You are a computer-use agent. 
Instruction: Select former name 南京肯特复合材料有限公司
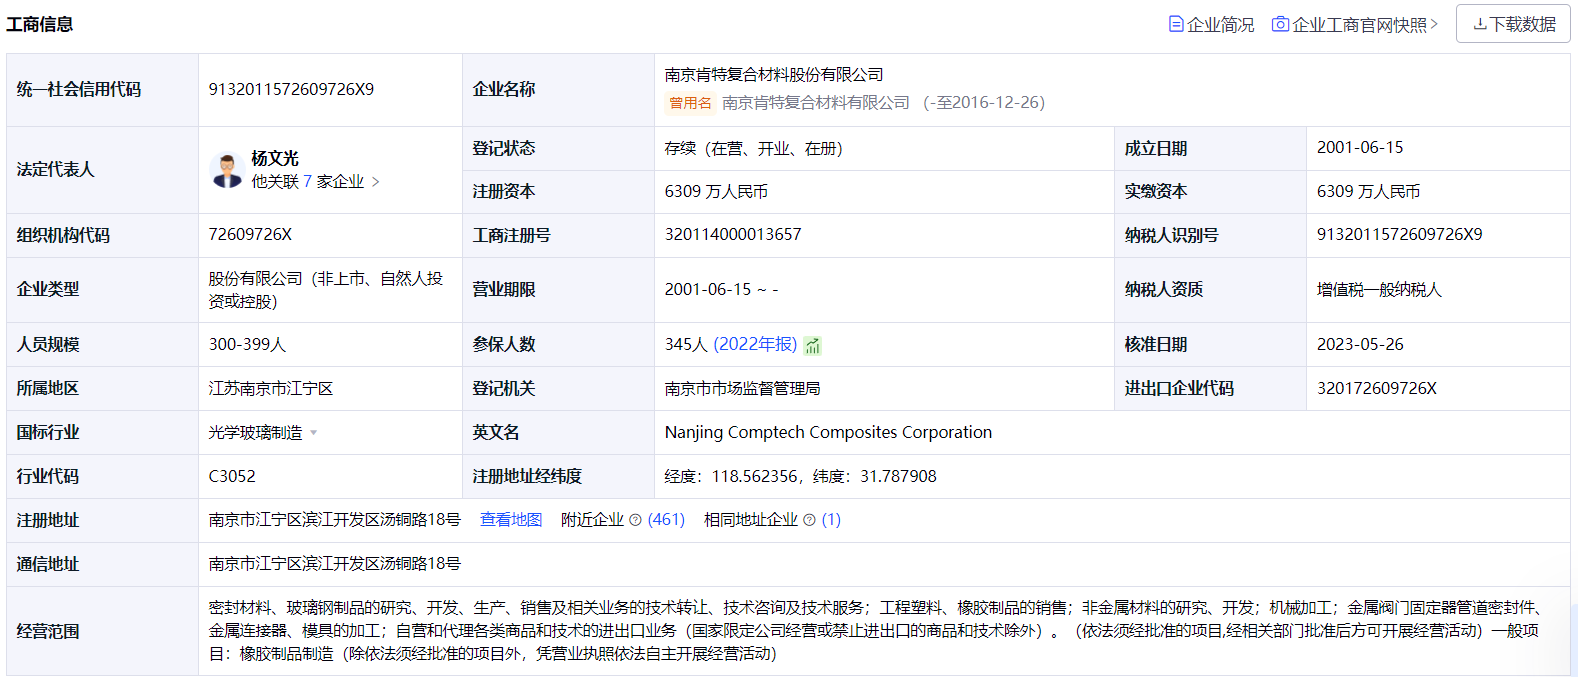(x=816, y=103)
